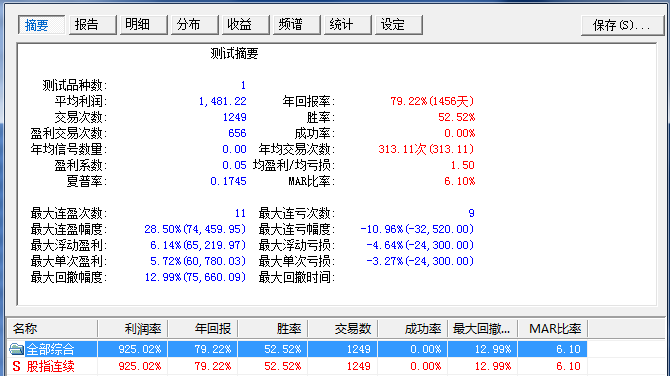Sort by the 利润率 column header
This screenshot has width=670, height=376.
coord(132,329)
